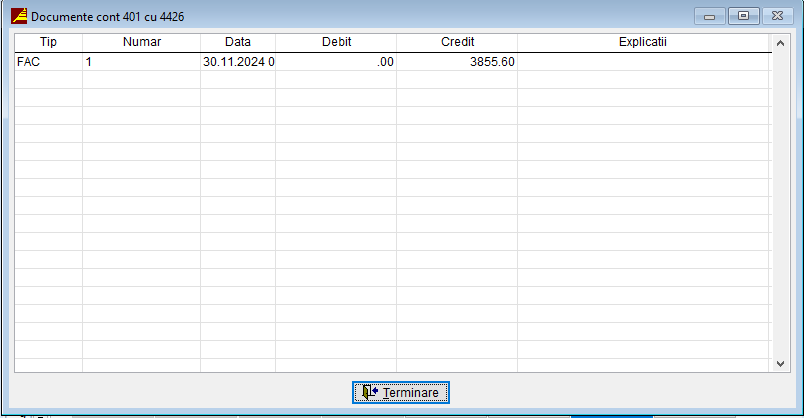Select the Credit column header
The height and width of the screenshot is (418, 804).
coord(457,42)
